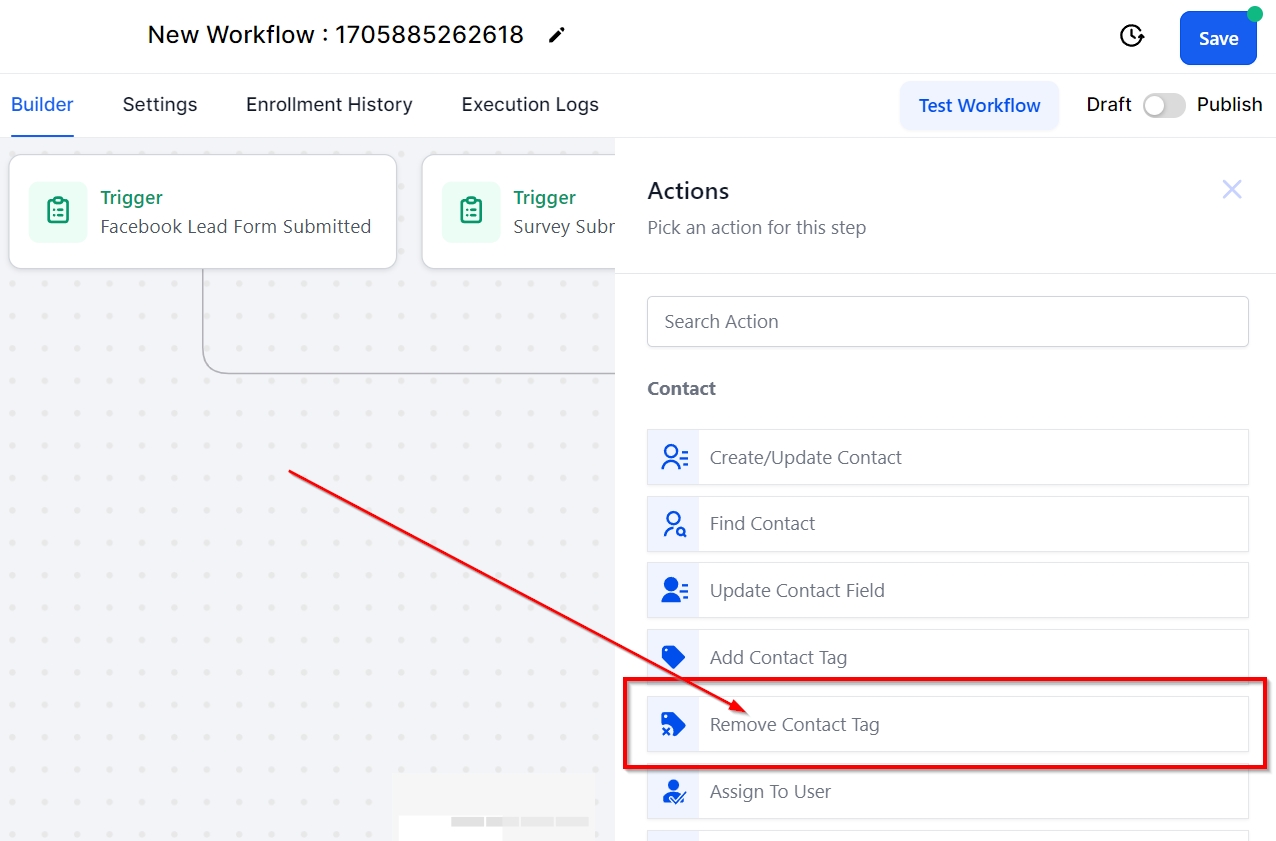The image size is (1276, 841).
Task: Click the pencil icon to rename workflow
Action: (557, 36)
